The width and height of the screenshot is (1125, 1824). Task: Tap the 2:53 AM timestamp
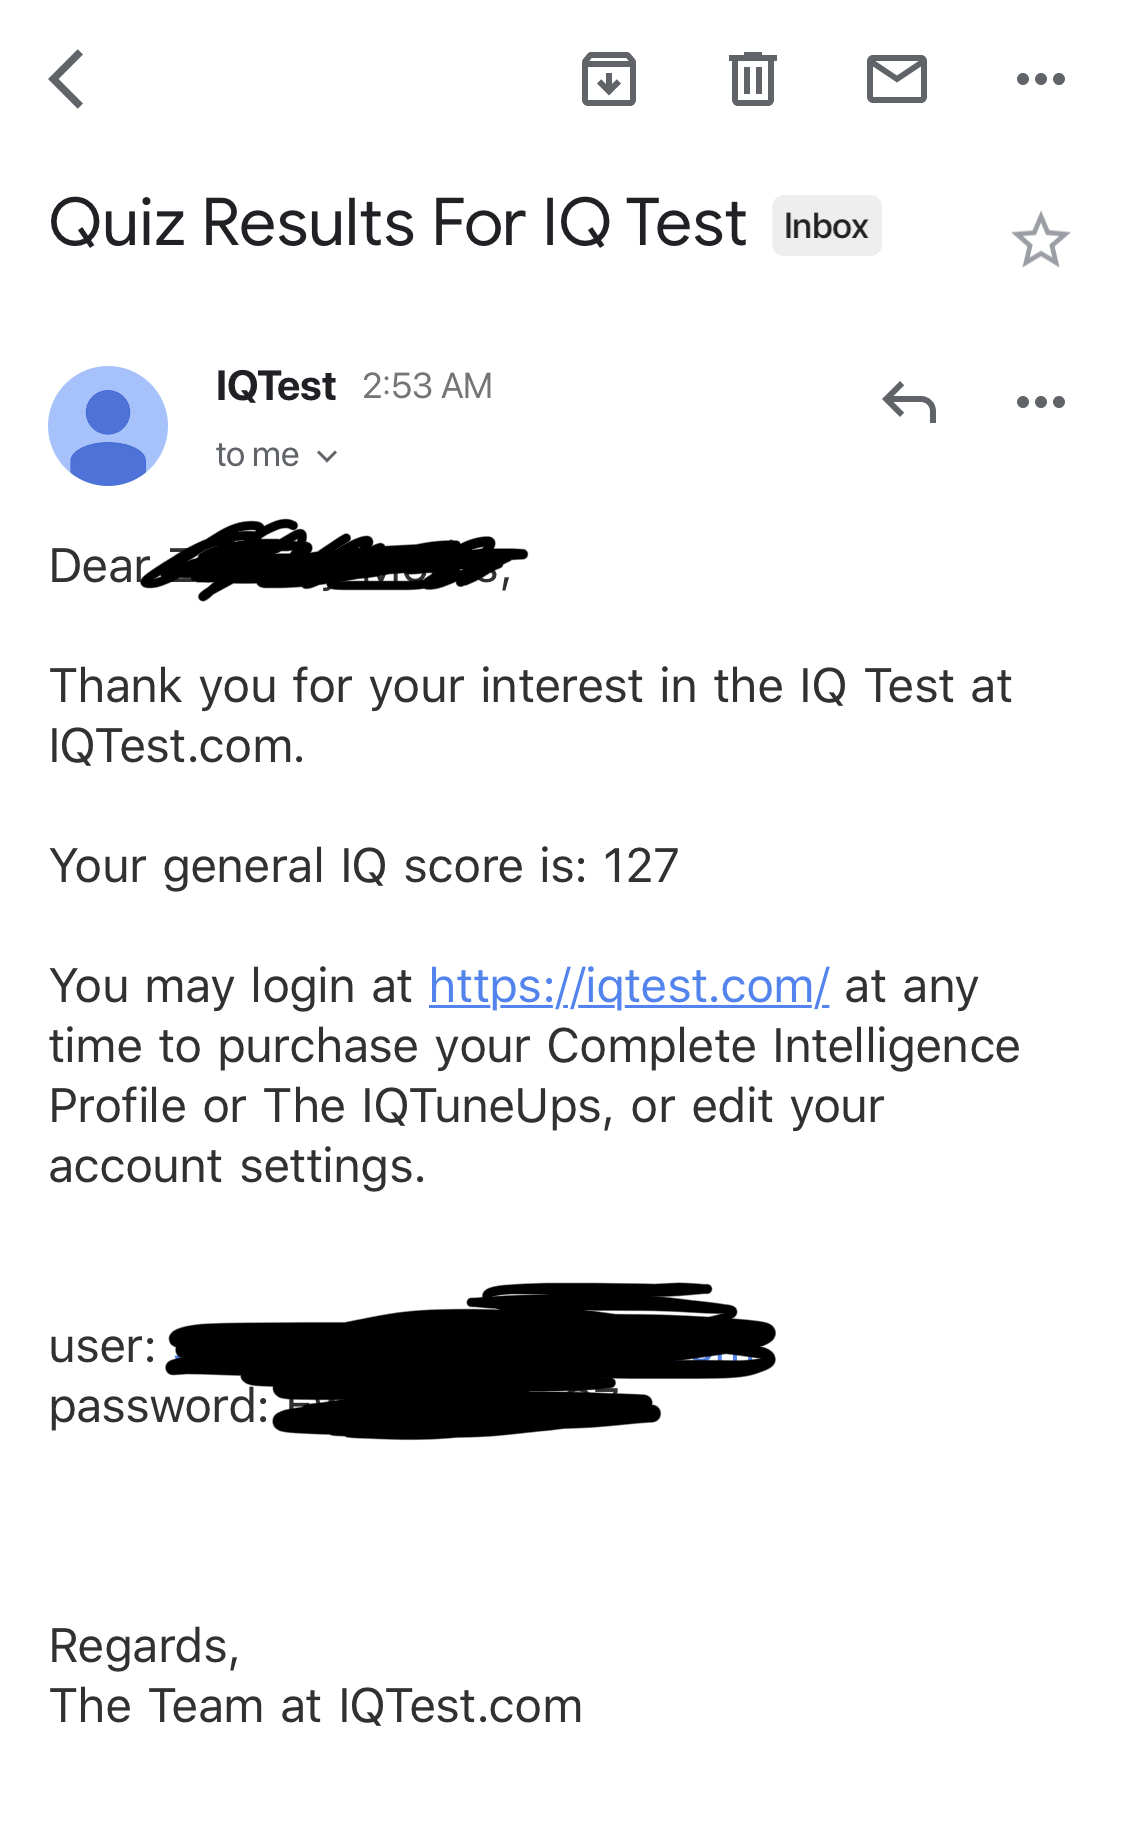pyautogui.click(x=427, y=386)
